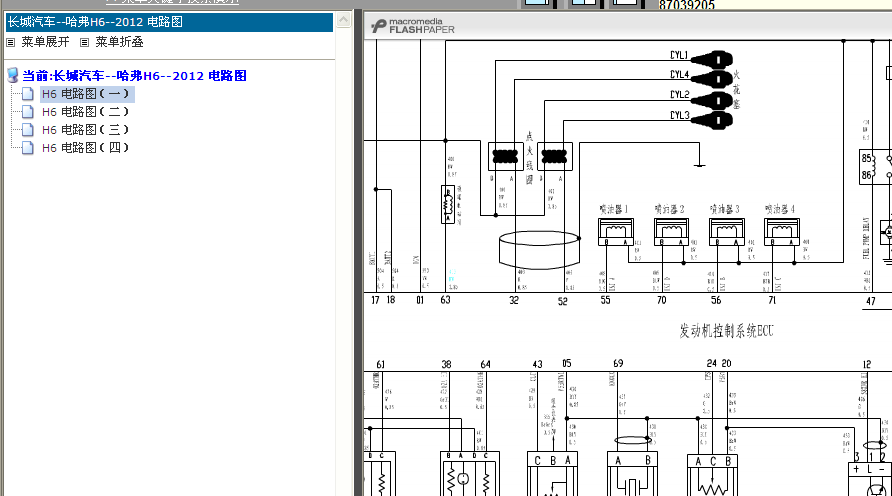Collapse all menus via 菜单折叠 text
Viewport: 892px width, 496px height.
[119, 42]
